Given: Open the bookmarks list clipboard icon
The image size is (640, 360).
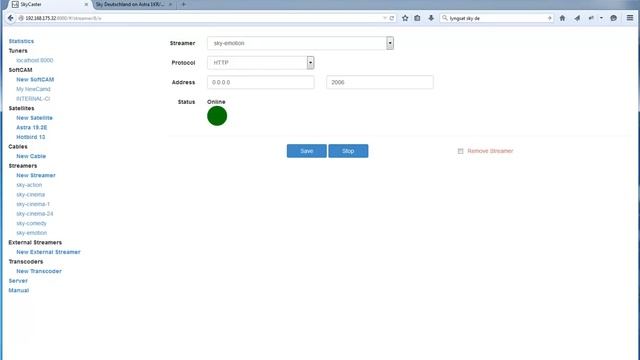Looking at the screenshot, I should click(x=417, y=18).
